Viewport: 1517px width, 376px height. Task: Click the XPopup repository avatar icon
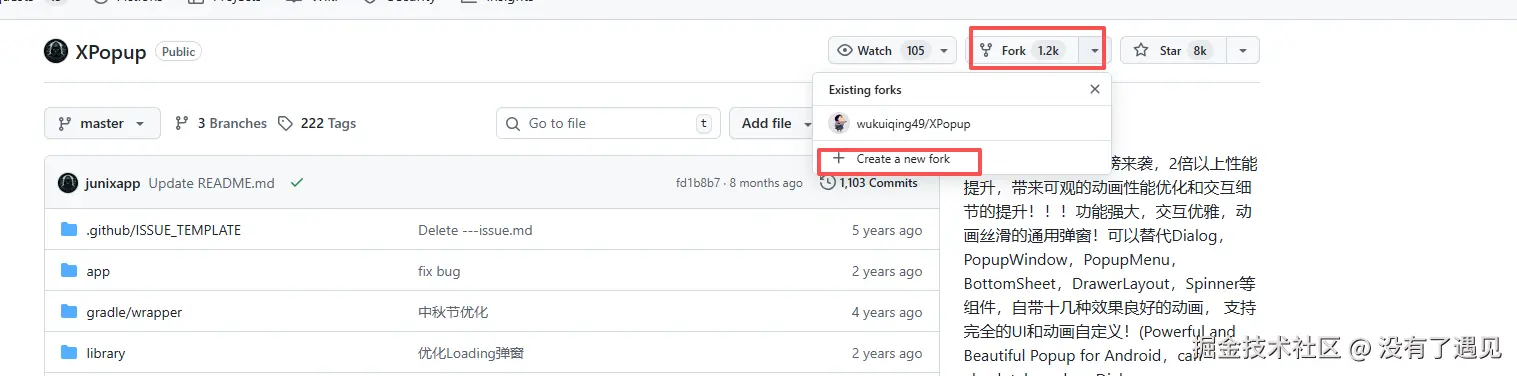point(56,51)
